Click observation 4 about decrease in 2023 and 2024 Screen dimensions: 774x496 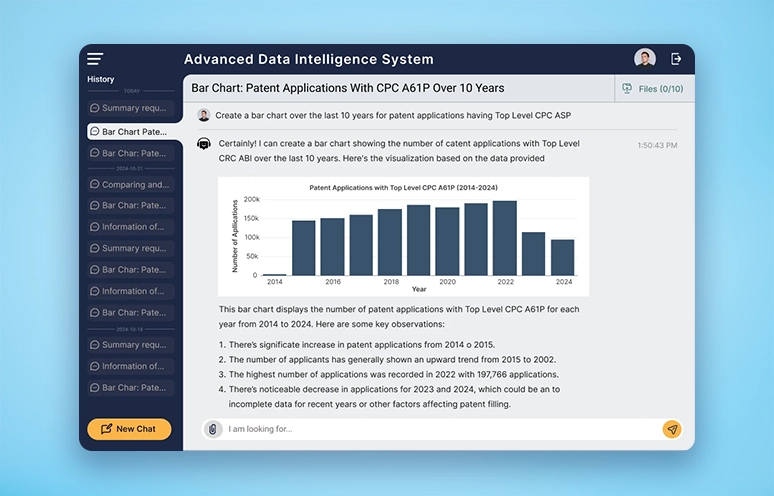coord(389,396)
